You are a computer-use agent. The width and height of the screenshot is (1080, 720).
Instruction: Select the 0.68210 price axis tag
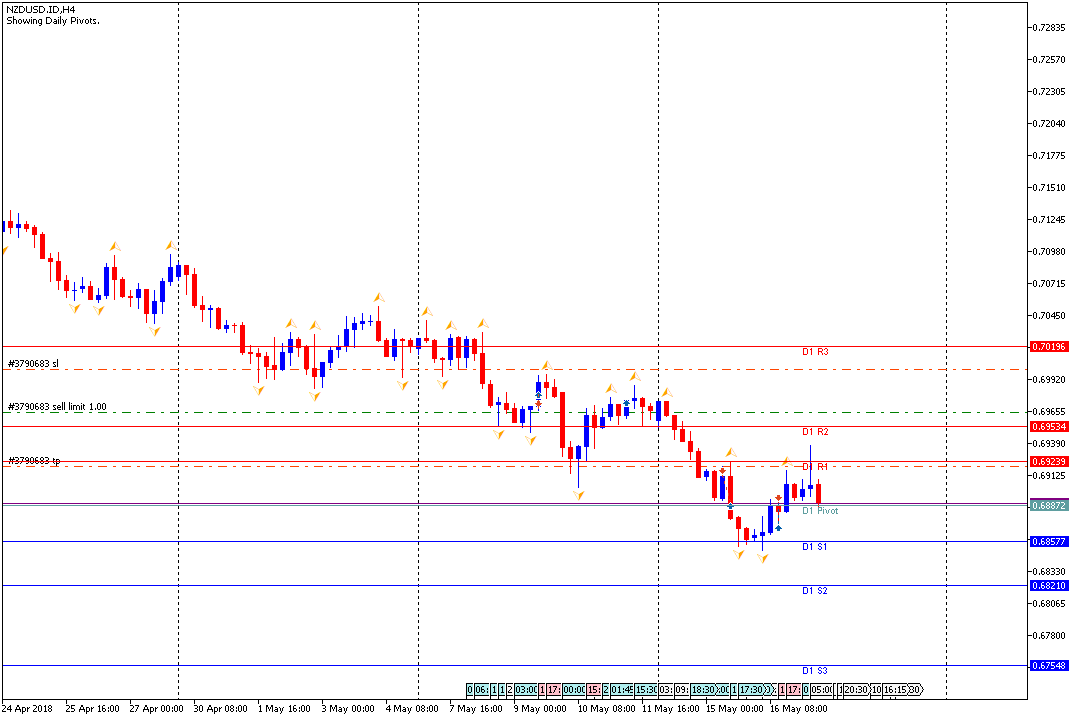coord(1048,586)
